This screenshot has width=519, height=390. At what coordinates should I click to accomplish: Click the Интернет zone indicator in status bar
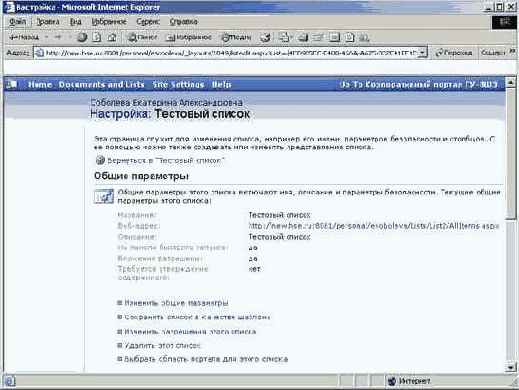410,381
